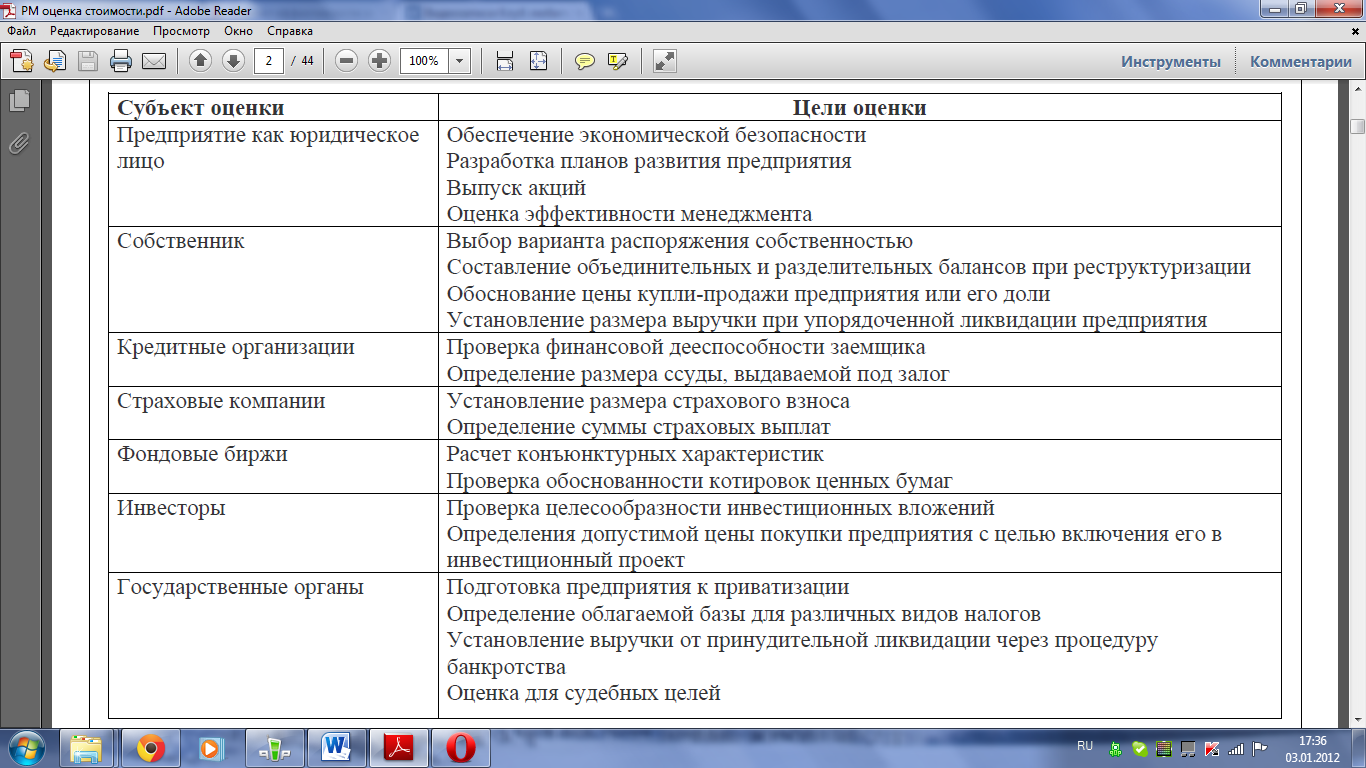Open the Справка menu
This screenshot has width=1366, height=768.
point(290,31)
